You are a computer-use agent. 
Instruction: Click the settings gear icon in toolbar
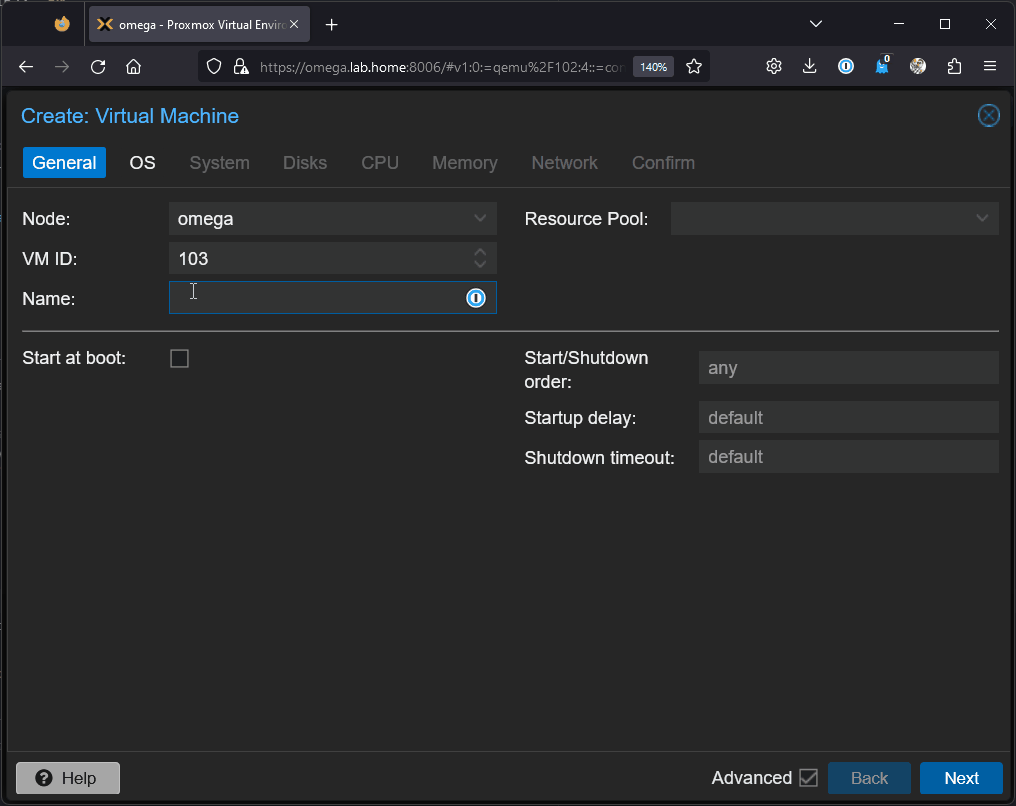(x=774, y=67)
